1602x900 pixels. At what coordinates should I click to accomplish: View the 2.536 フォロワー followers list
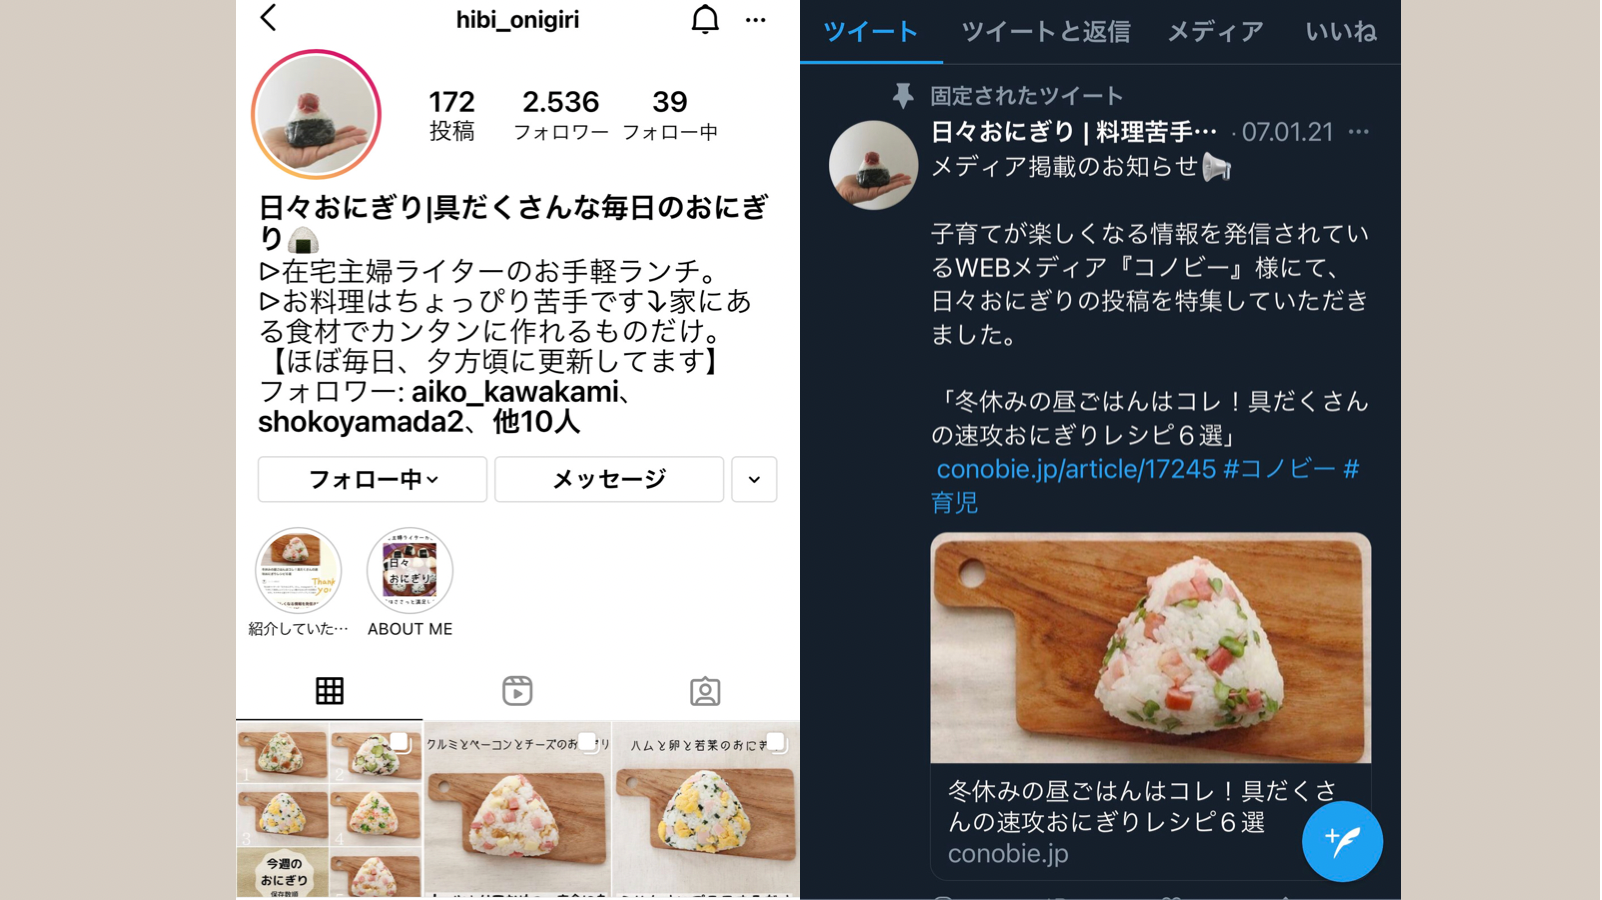(x=560, y=115)
